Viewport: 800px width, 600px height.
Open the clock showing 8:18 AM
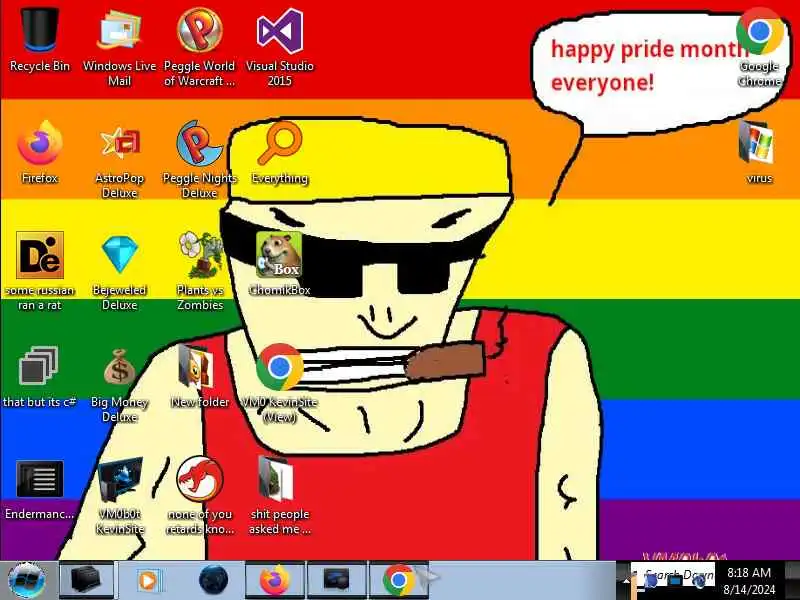[x=748, y=581]
